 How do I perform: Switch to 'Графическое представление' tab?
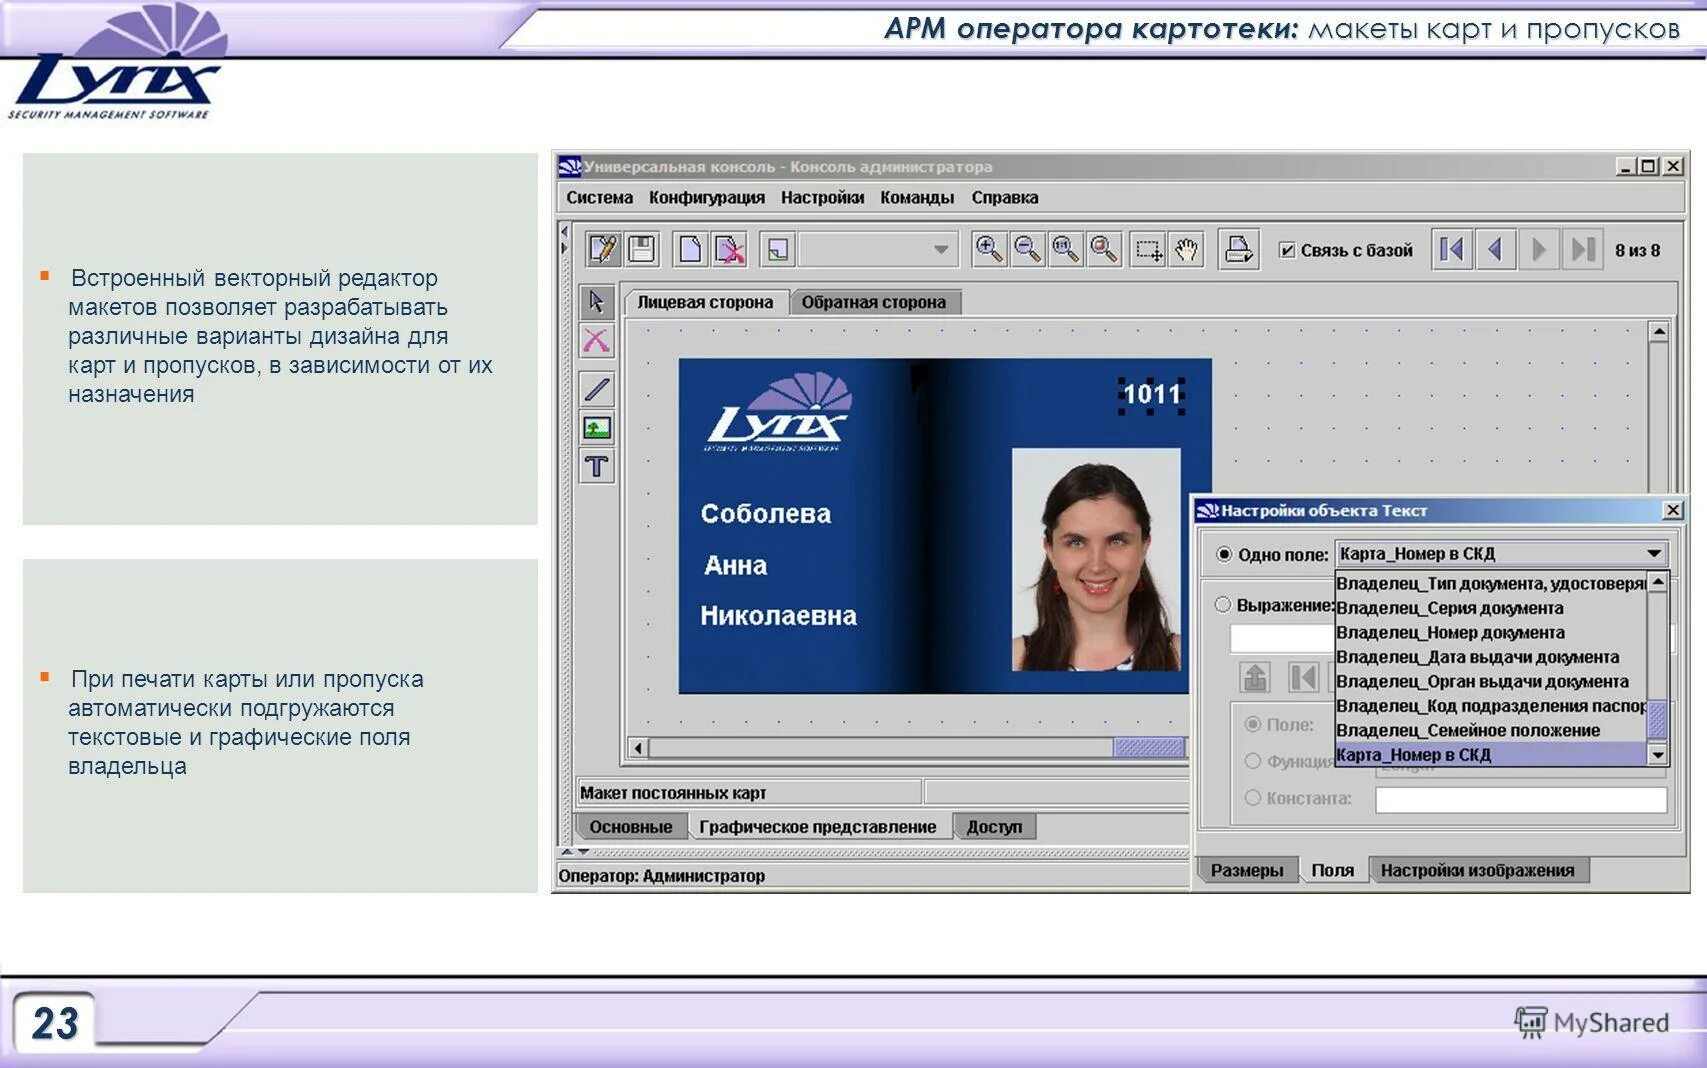818,827
